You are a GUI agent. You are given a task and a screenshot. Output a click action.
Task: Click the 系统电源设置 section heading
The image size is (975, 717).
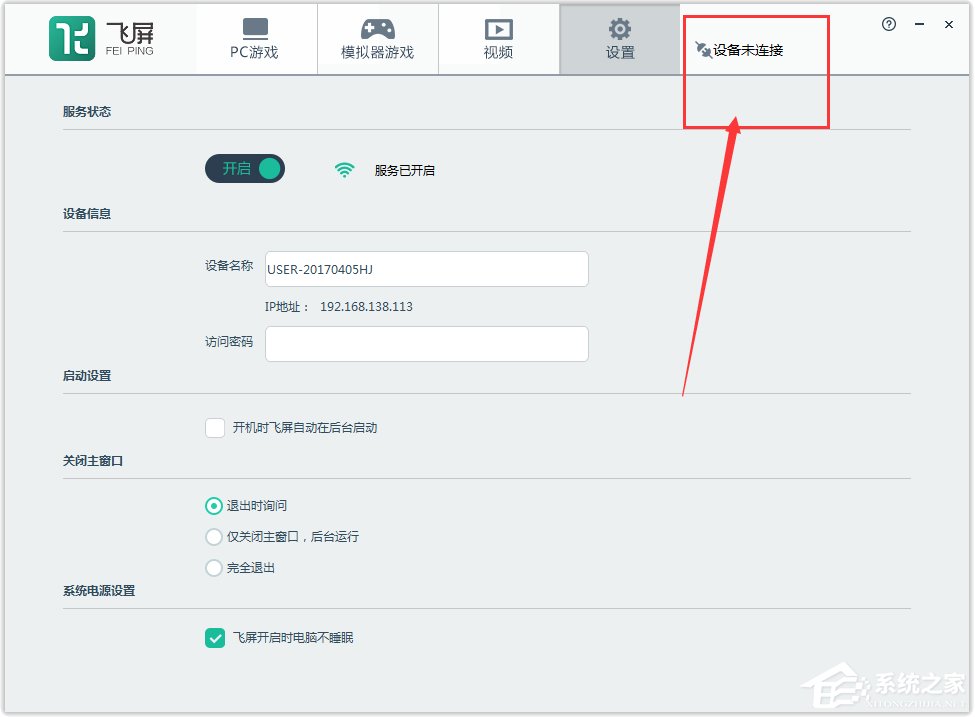coord(99,591)
